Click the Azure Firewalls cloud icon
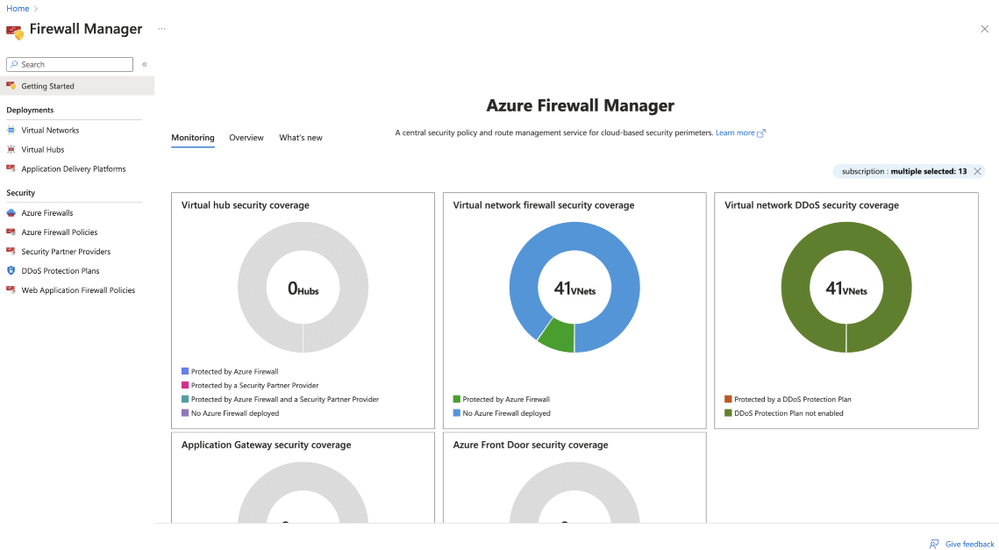 coord(11,213)
